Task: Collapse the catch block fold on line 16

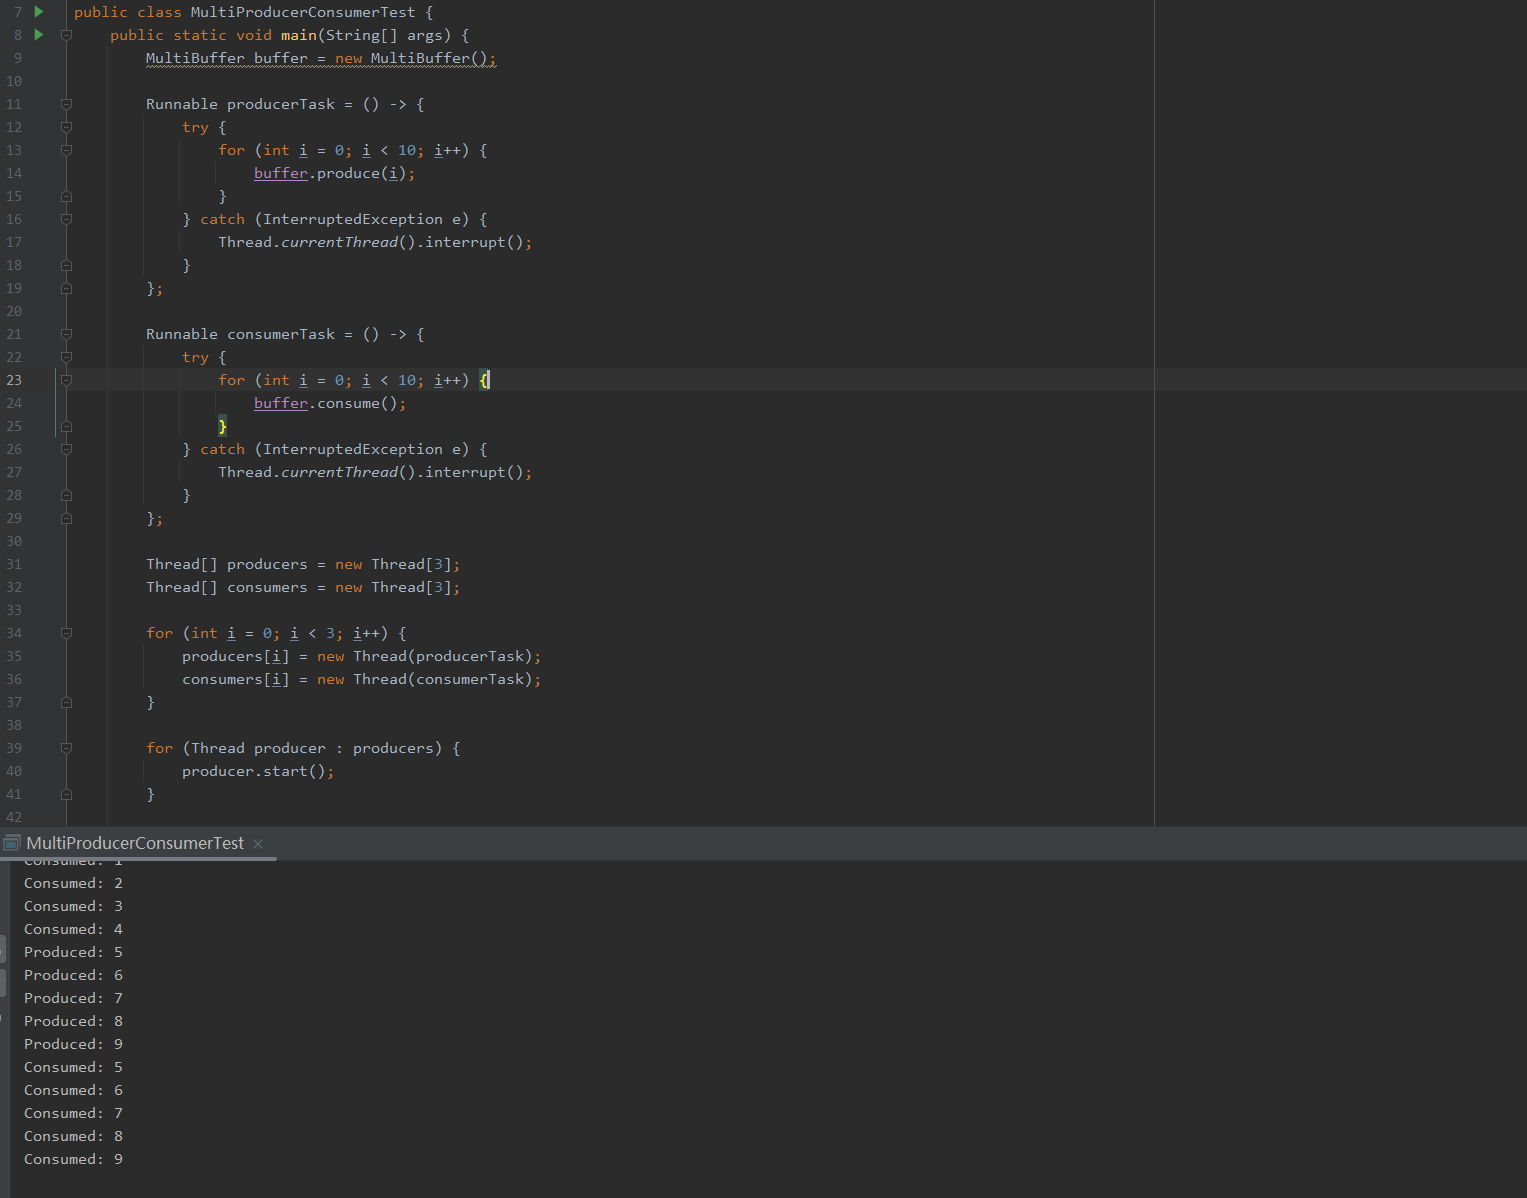Action: [x=66, y=219]
